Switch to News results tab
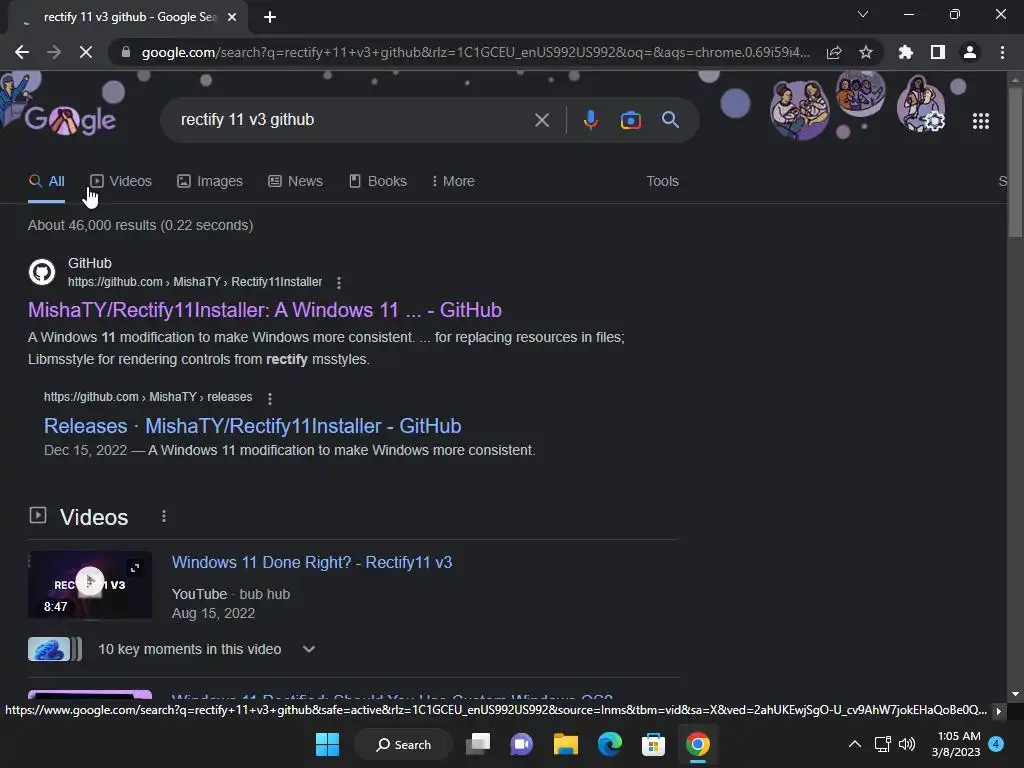The image size is (1024, 768). point(295,182)
